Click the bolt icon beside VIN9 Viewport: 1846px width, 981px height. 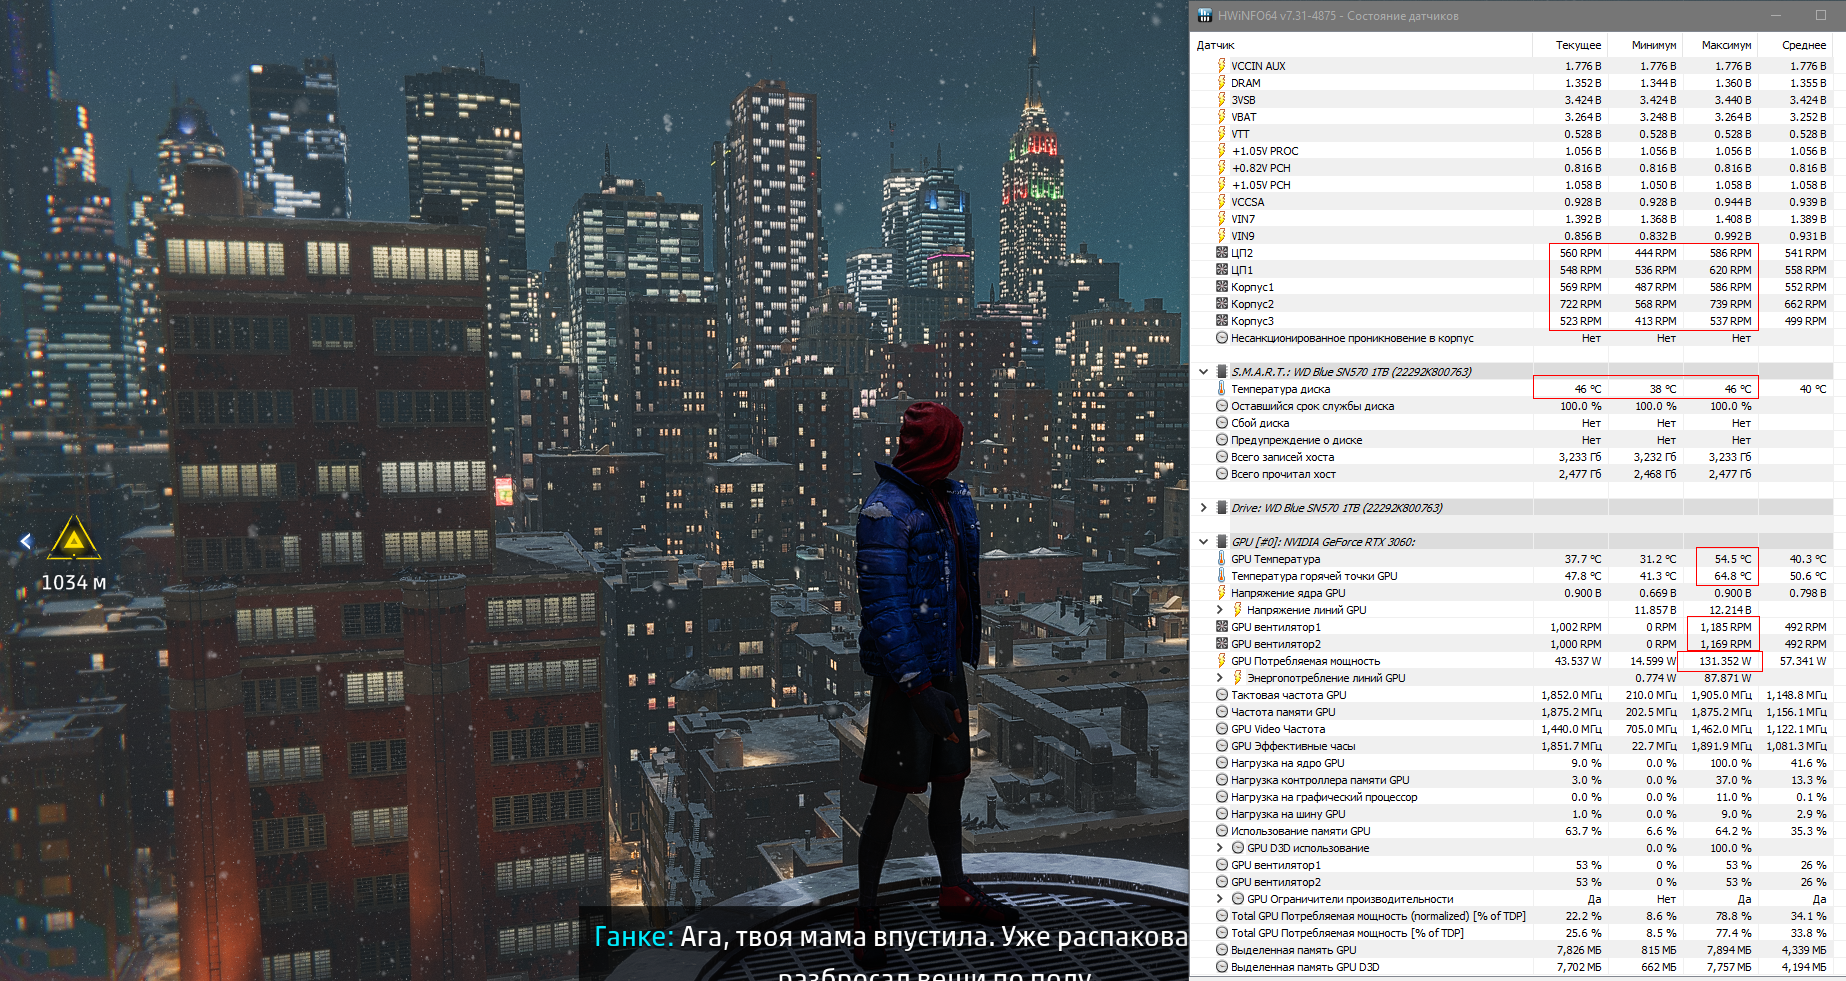tap(1221, 236)
